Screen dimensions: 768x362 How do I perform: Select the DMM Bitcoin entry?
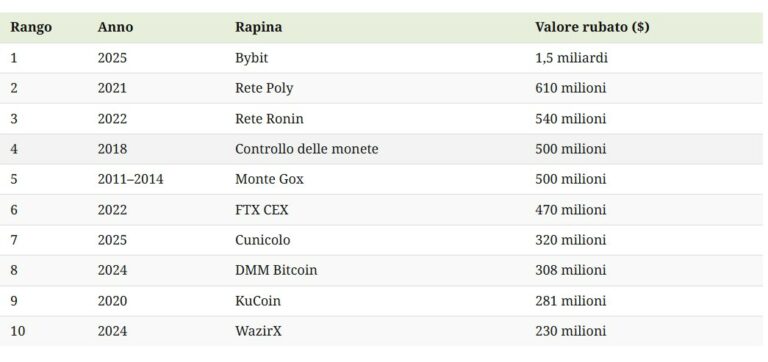click(x=276, y=270)
